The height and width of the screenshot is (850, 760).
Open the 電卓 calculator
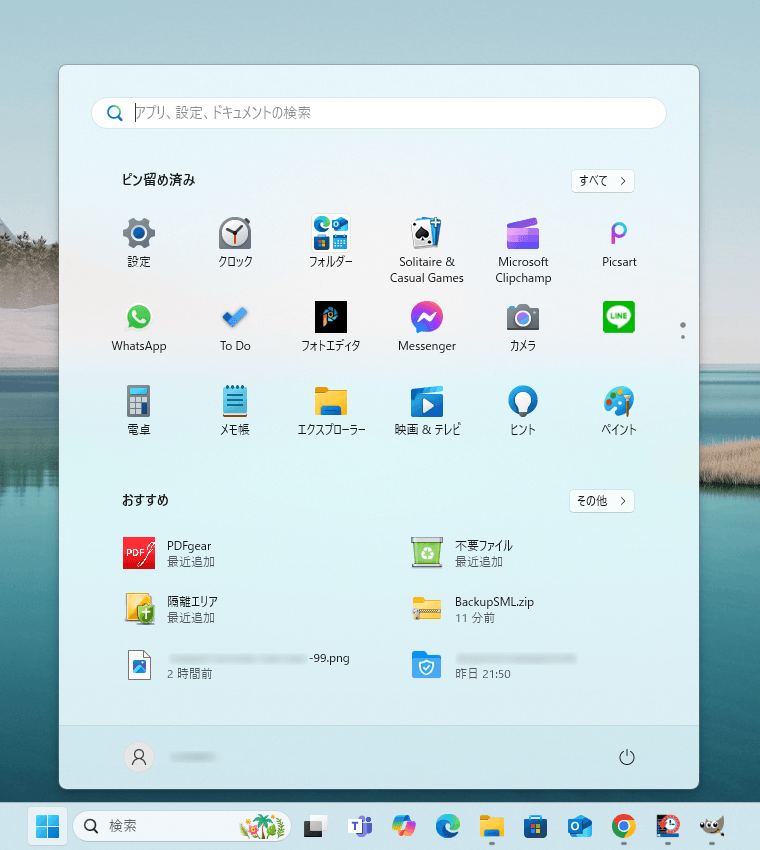(139, 410)
